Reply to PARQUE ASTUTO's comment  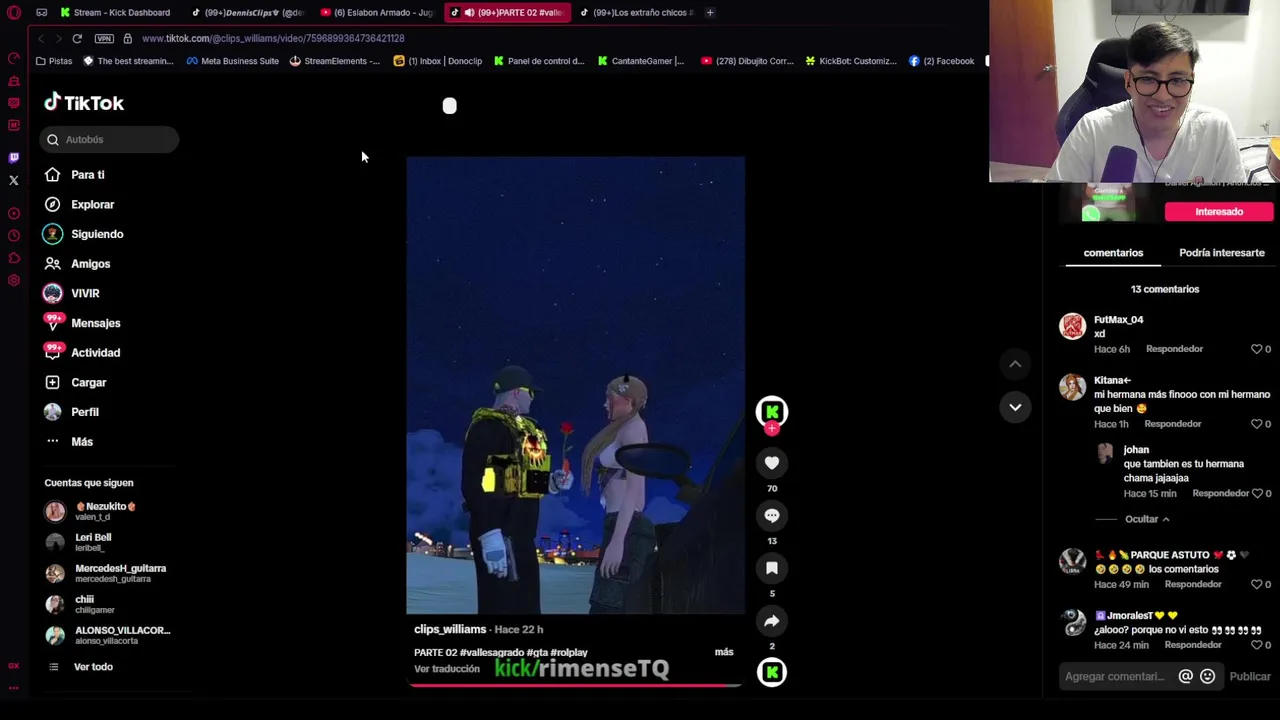[x=1193, y=584]
